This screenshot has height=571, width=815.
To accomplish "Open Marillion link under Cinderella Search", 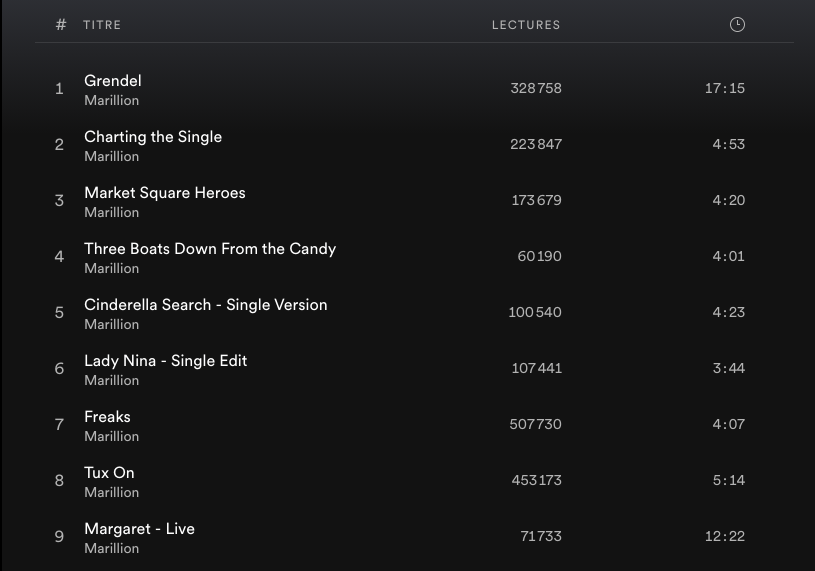I will pos(112,325).
